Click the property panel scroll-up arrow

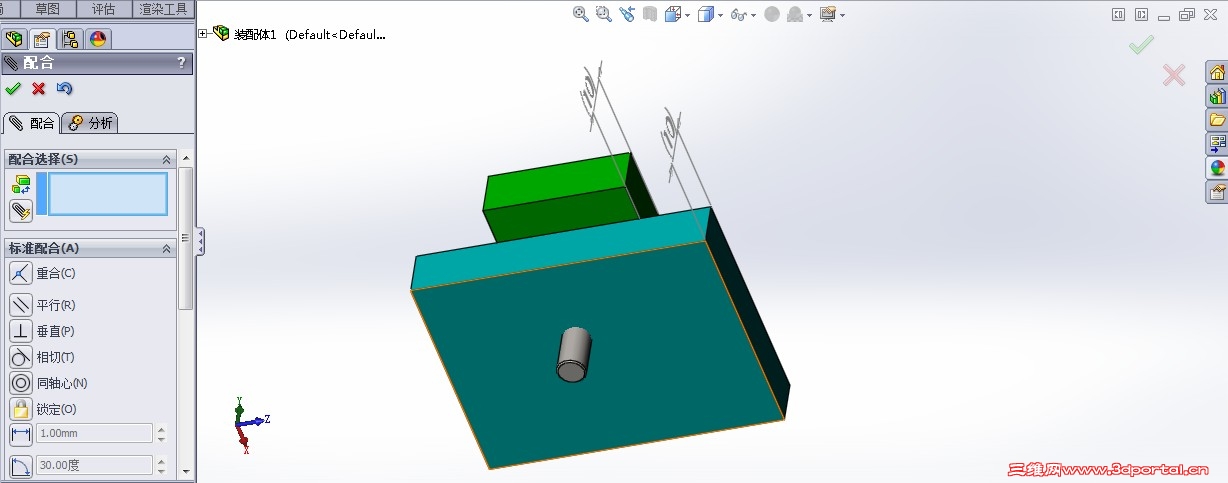[186, 160]
